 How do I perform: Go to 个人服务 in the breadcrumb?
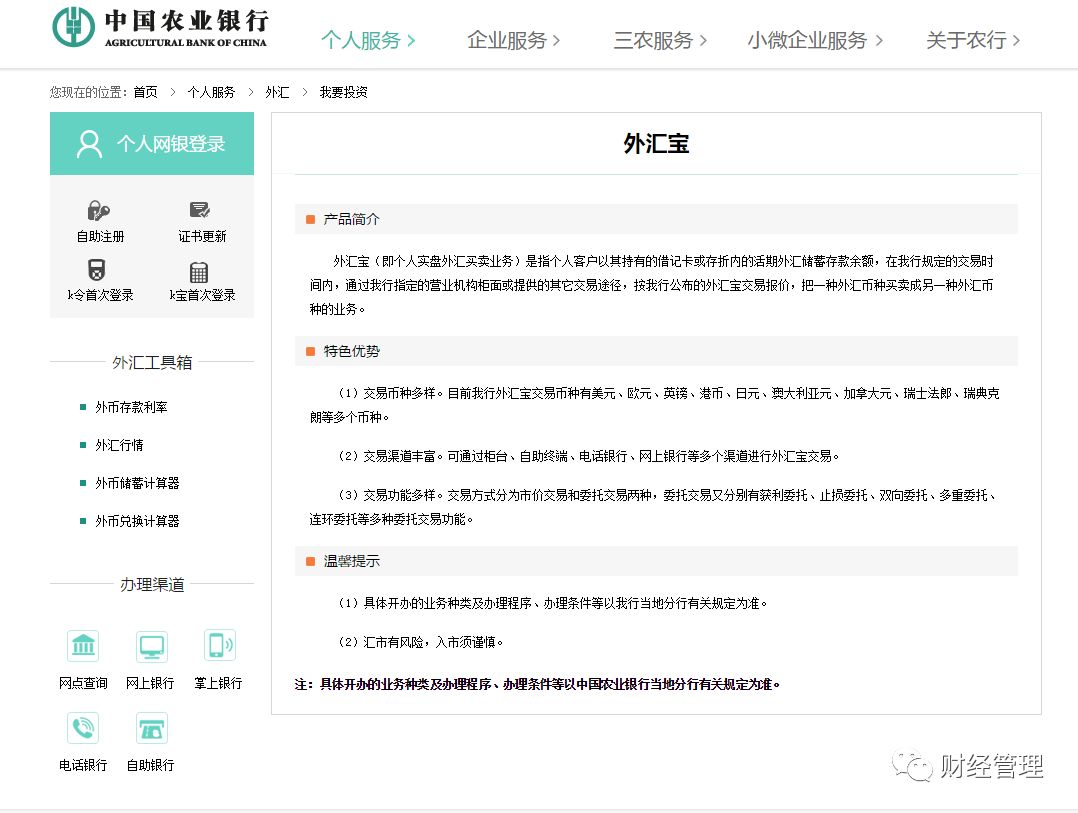pos(211,92)
